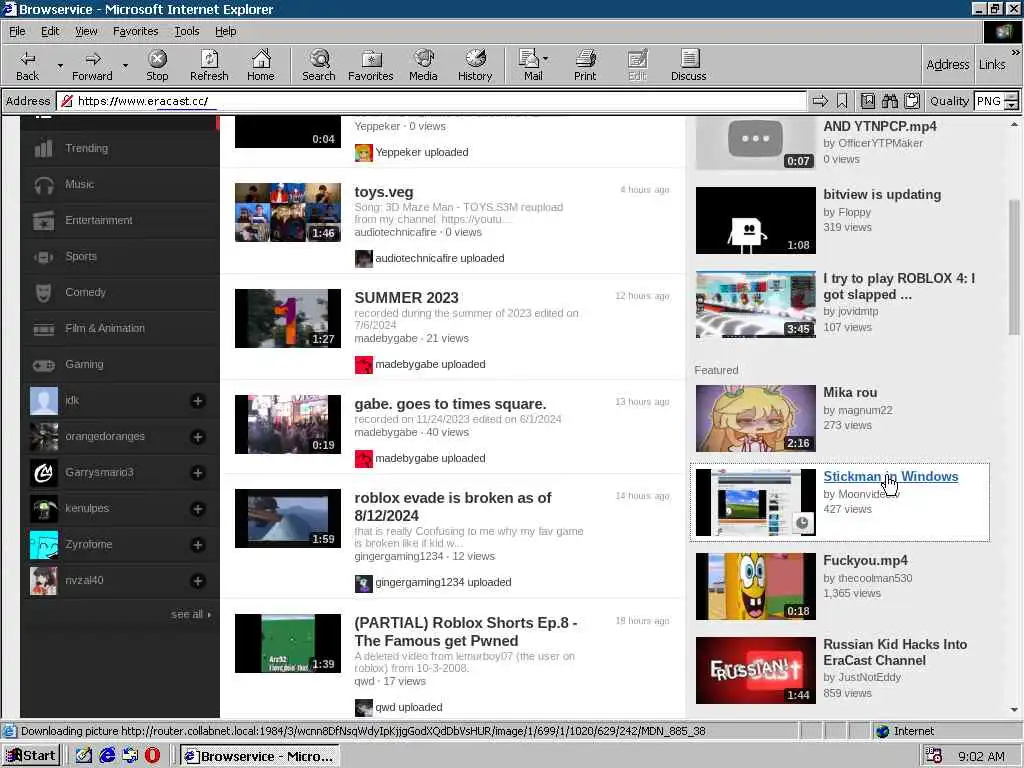Click the Forward toolbar button
The image size is (1024, 768).
[92, 65]
